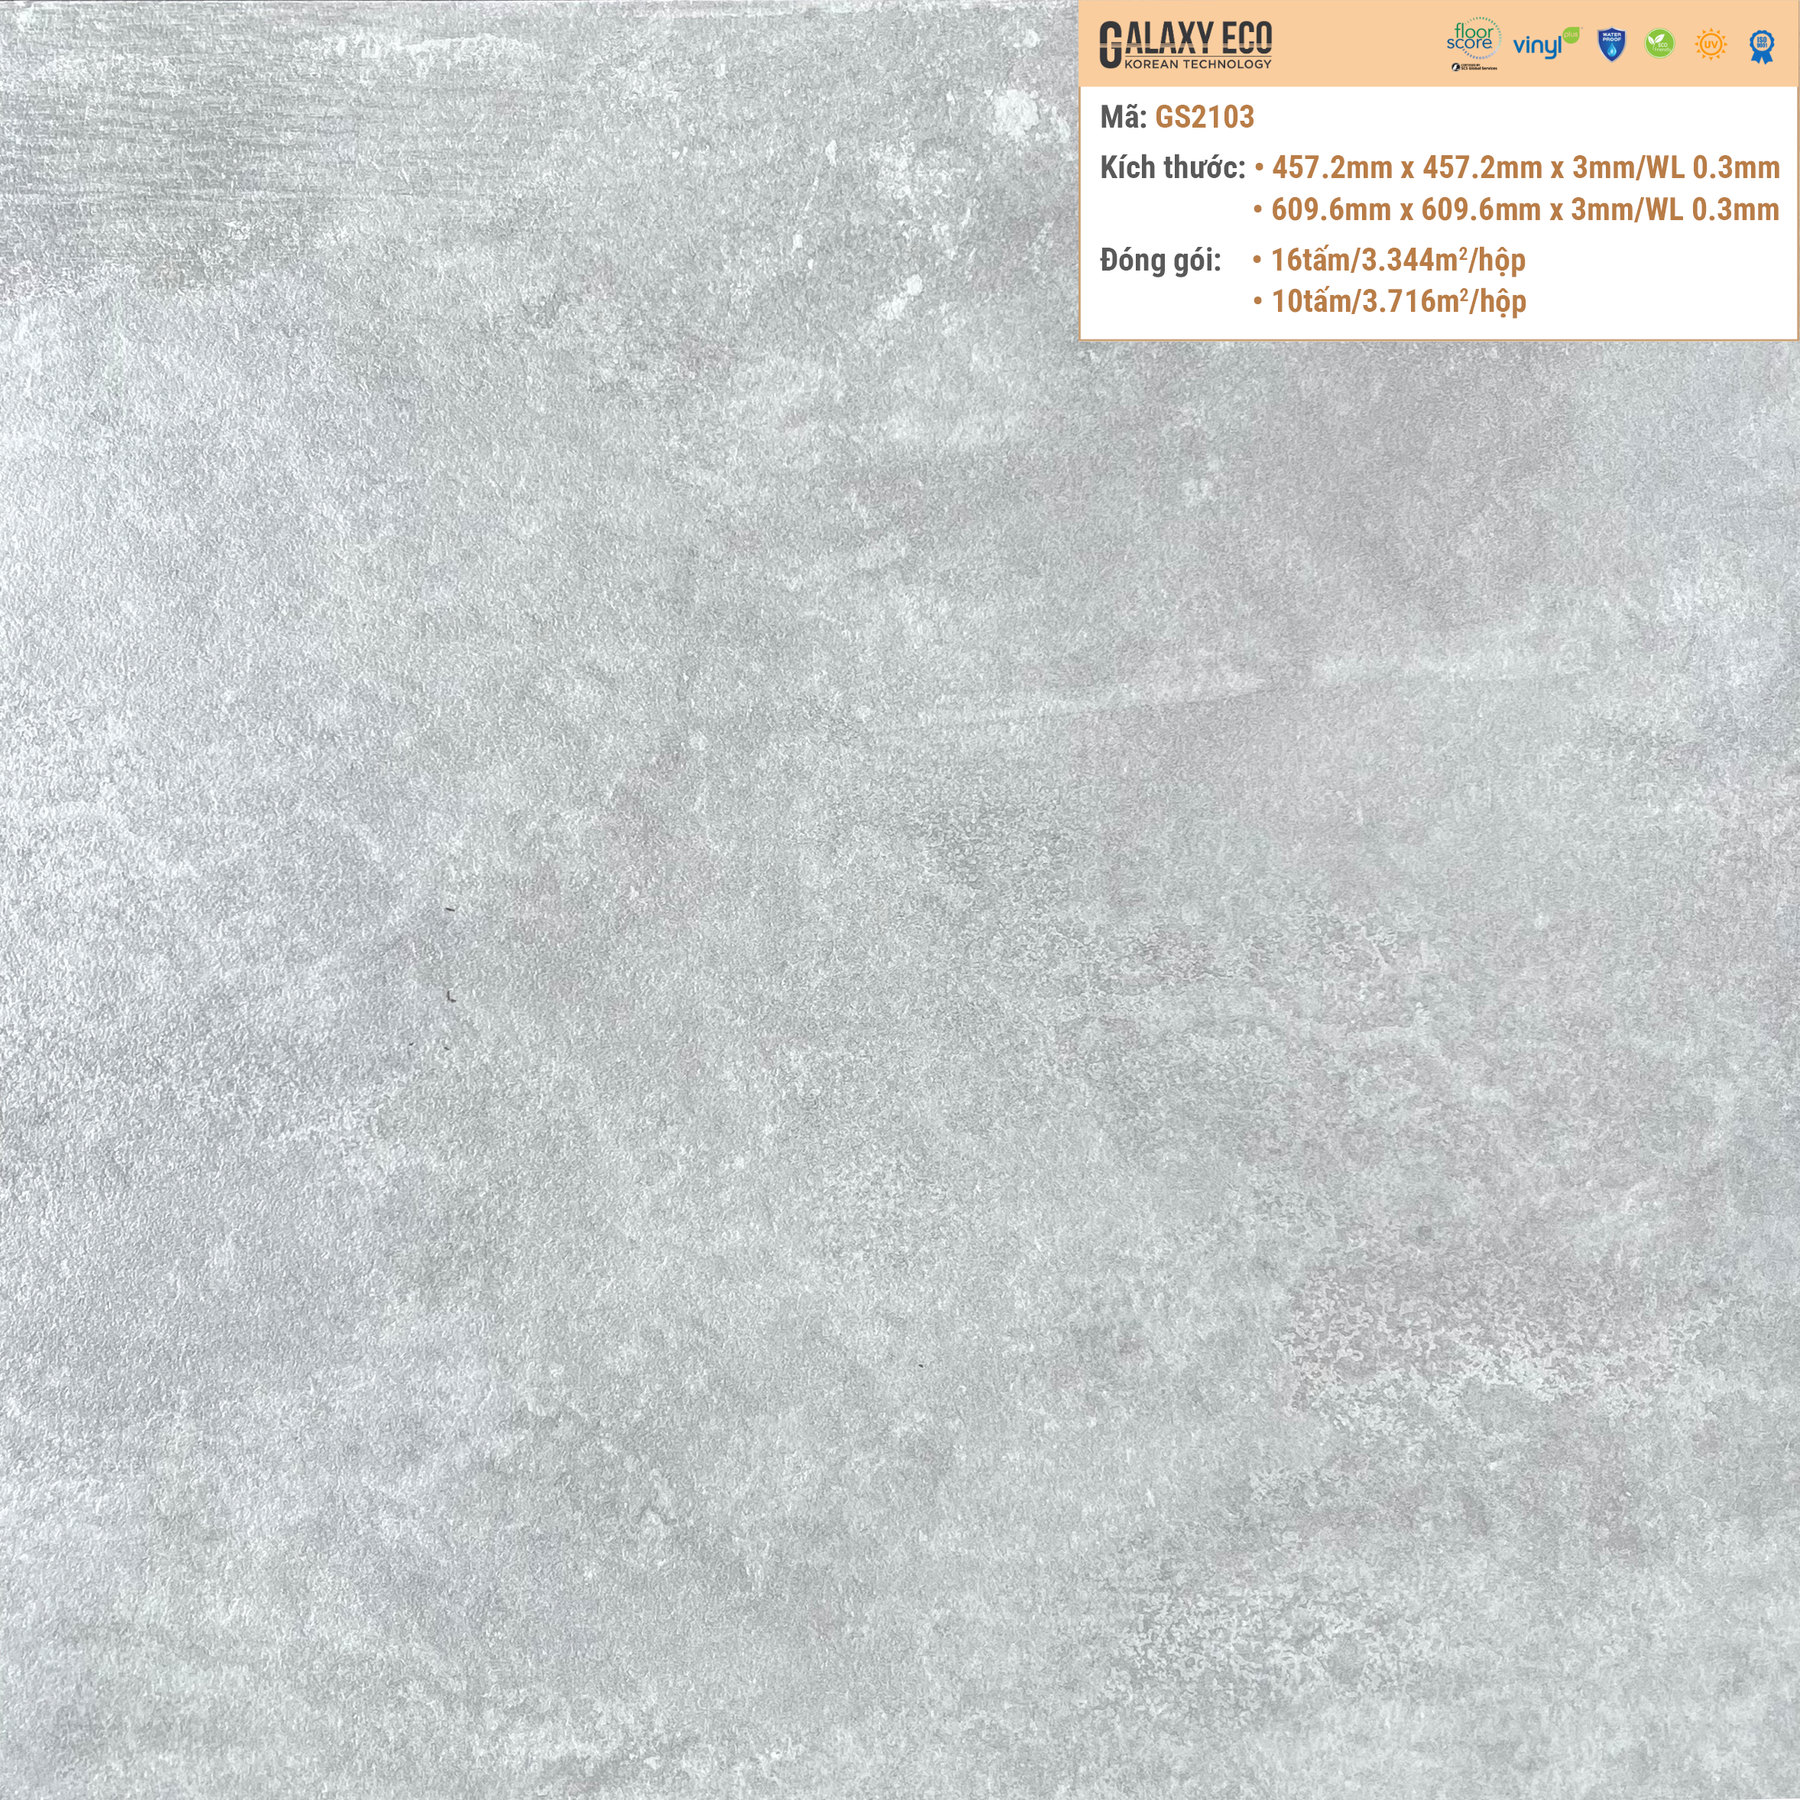The height and width of the screenshot is (1800, 1800).
Task: Click the "457.2mm x 457.2mm x 3mm/WL 0.3mm" line
Action: click(x=1525, y=167)
